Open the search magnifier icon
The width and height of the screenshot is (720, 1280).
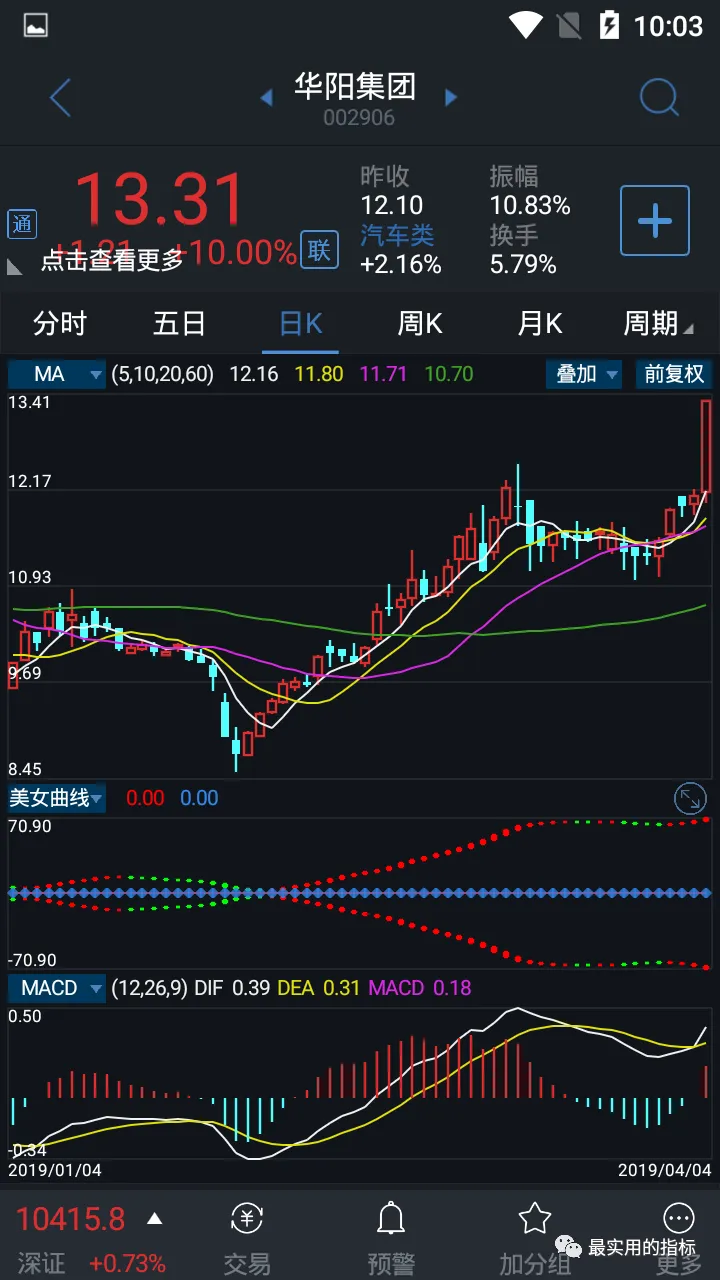[659, 98]
